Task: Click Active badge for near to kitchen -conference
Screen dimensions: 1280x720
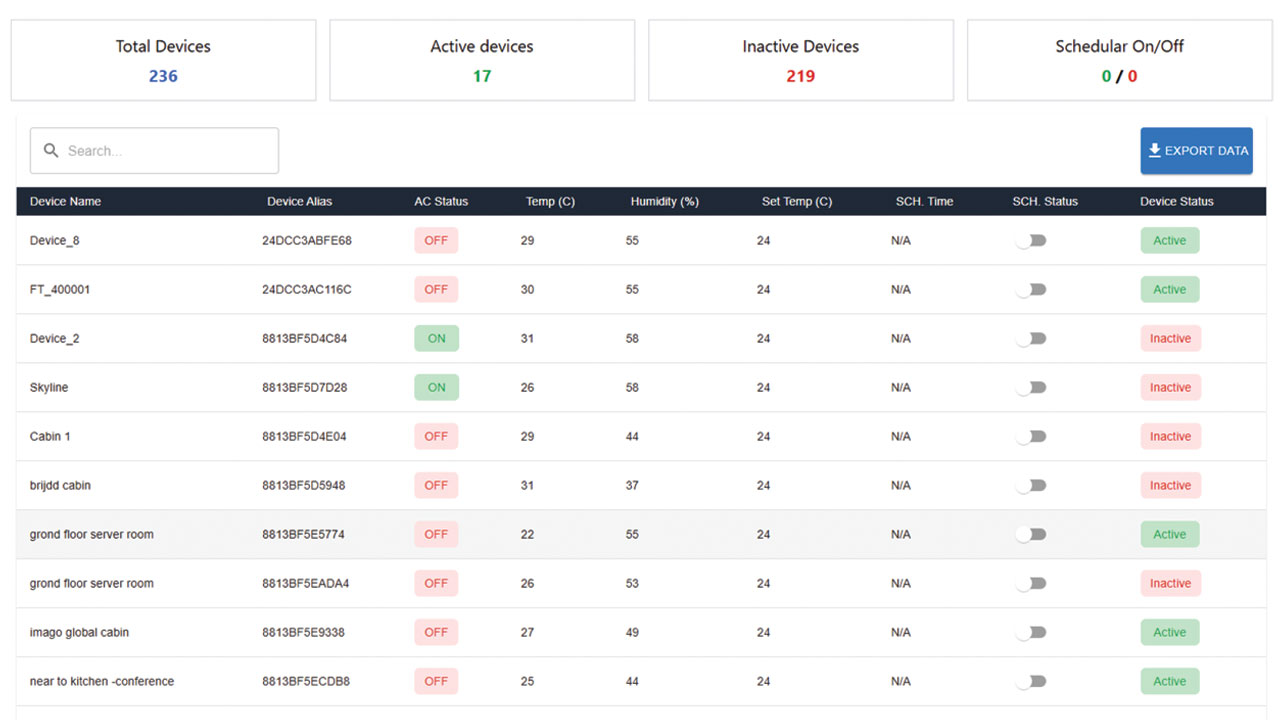Action: pos(1170,682)
